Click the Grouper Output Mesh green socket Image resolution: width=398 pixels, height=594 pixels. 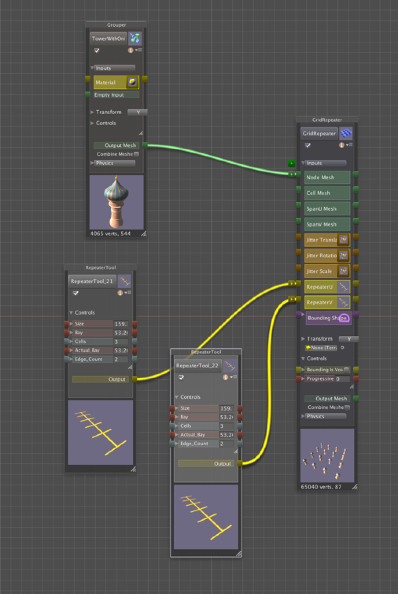tap(145, 145)
